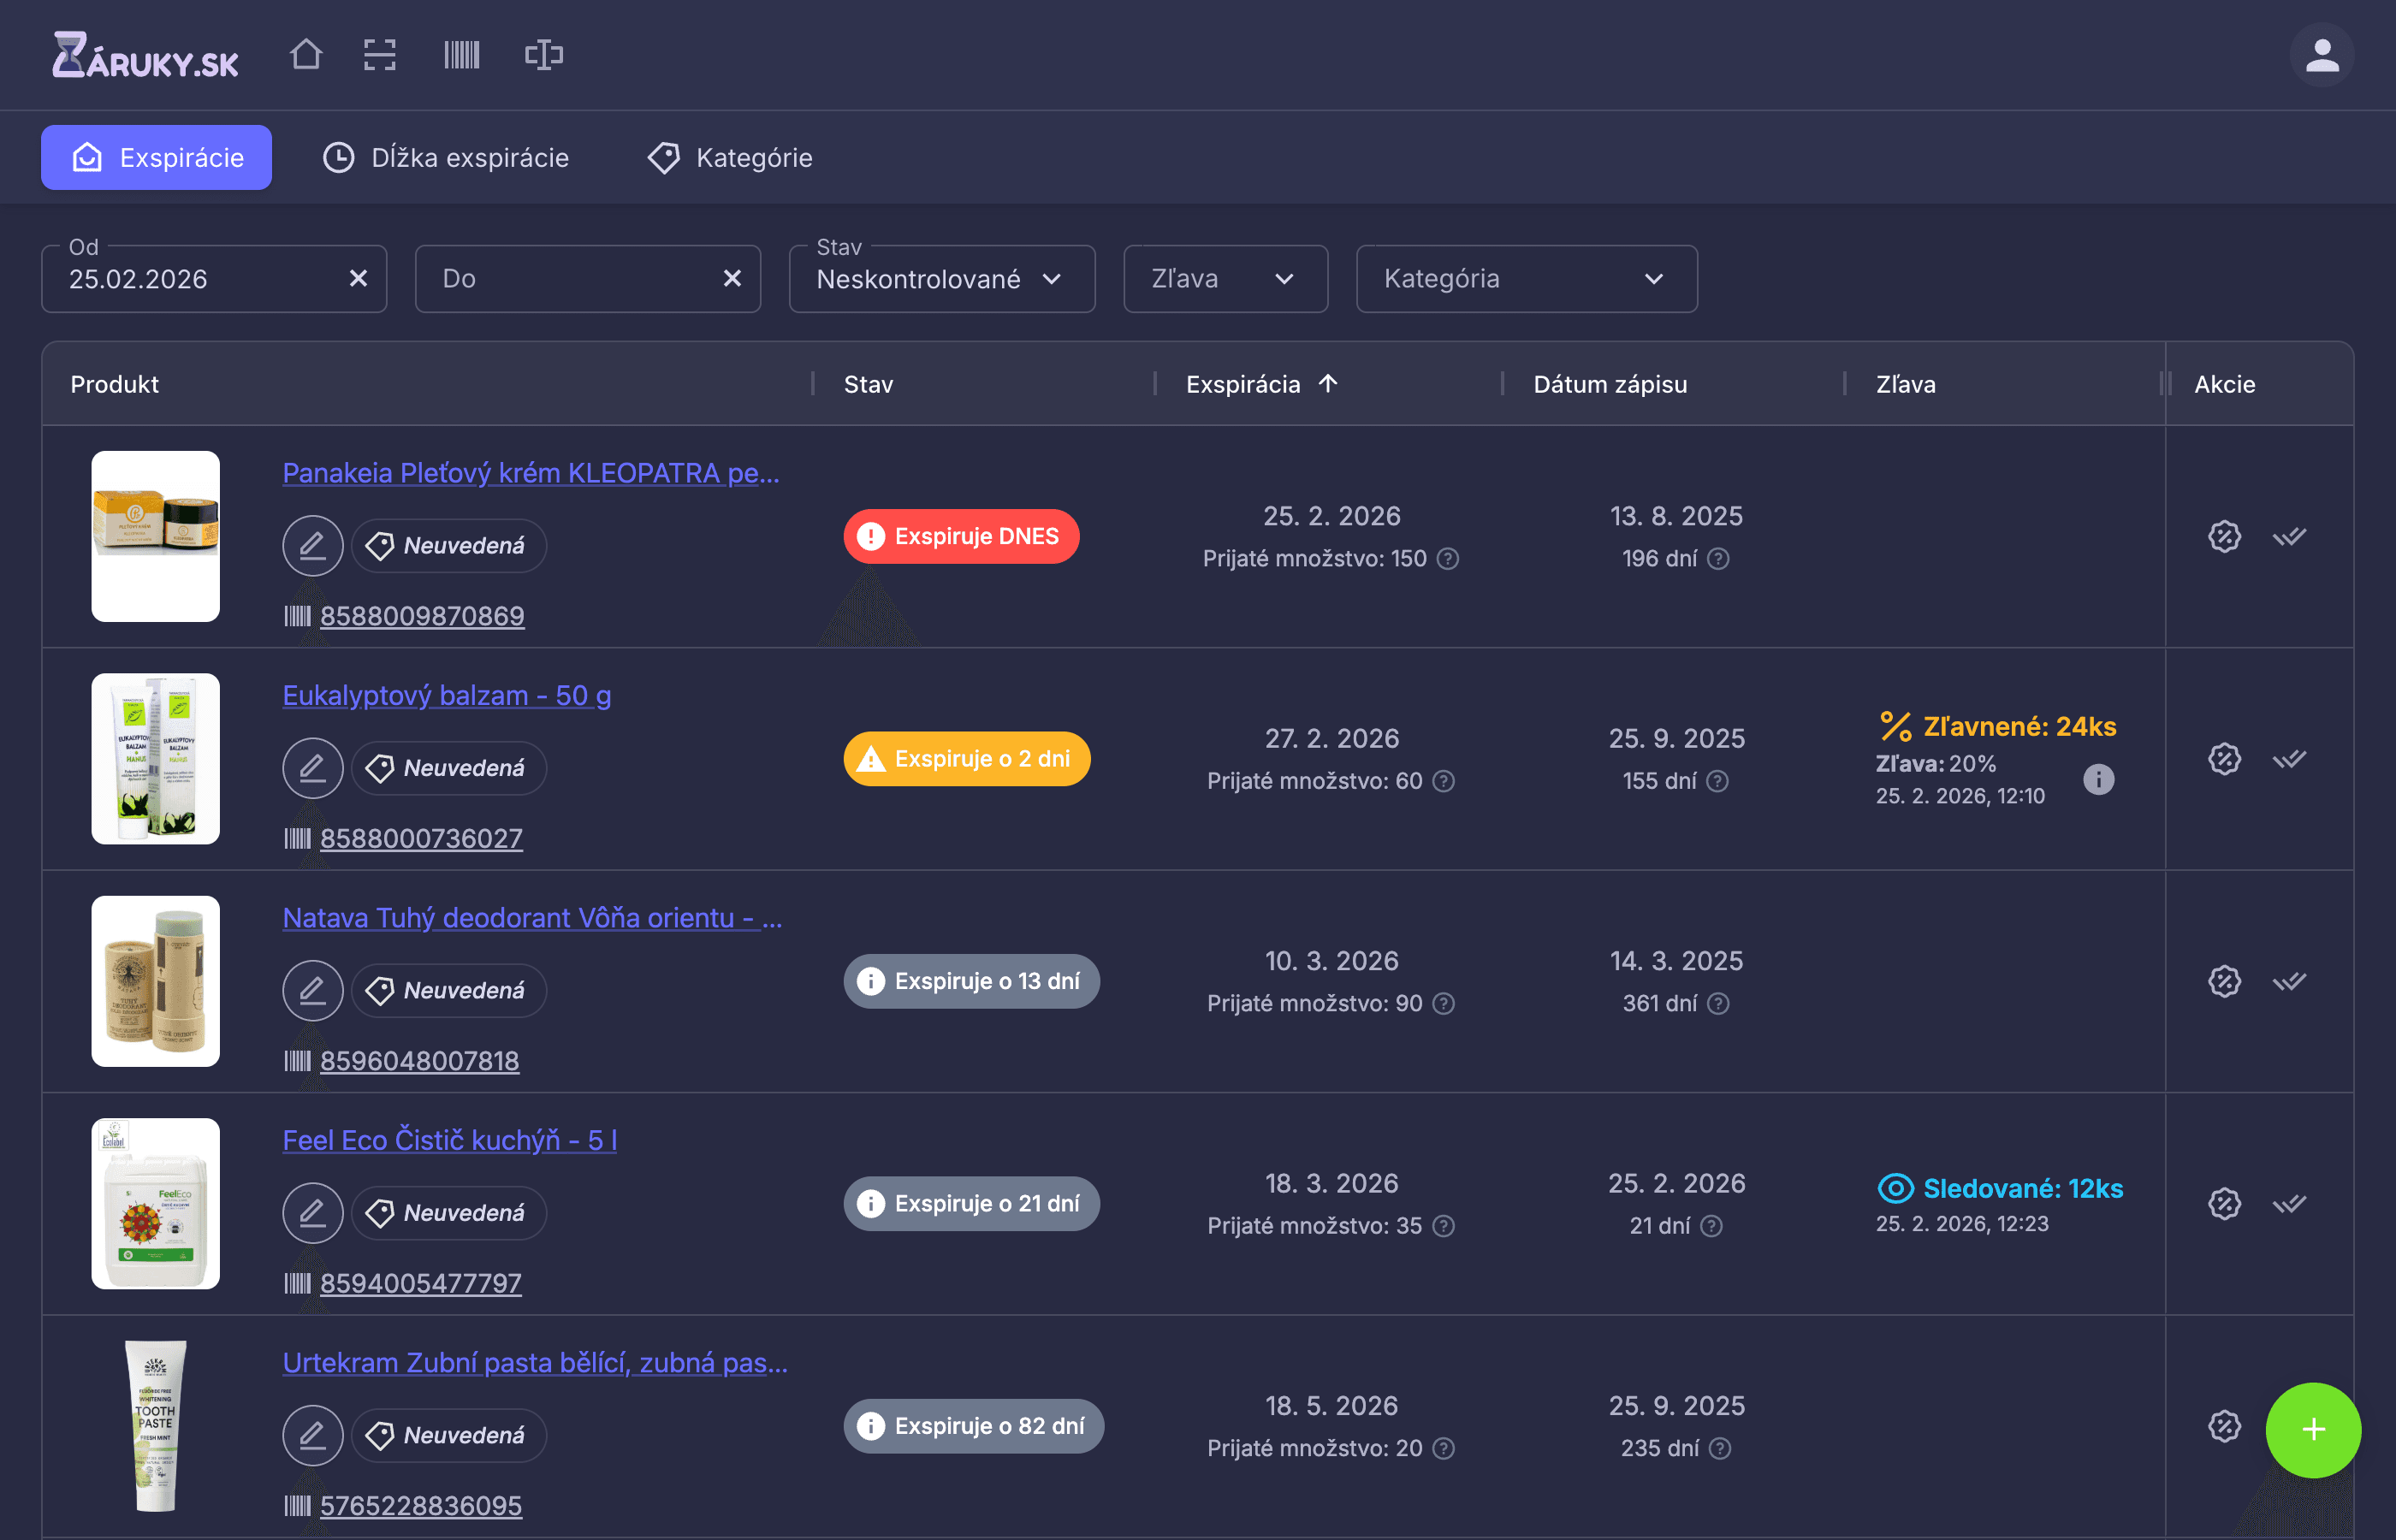
Task: Click info icon next to Zľava 20%
Action: click(x=2098, y=779)
